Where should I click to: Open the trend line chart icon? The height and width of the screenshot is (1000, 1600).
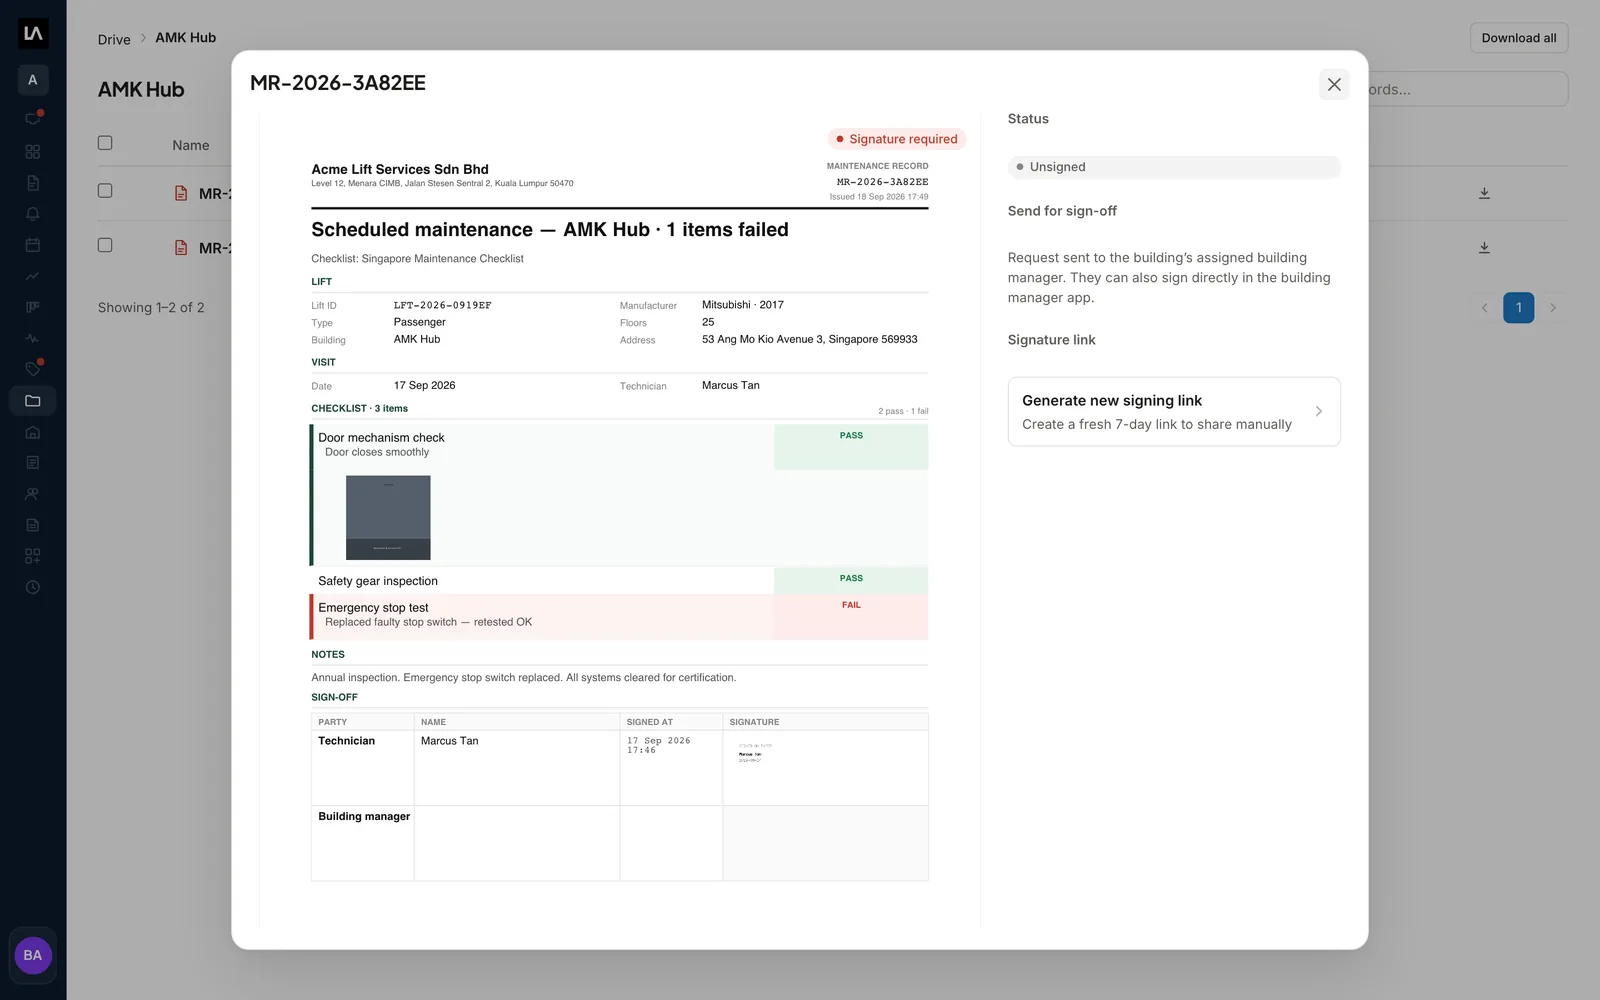click(33, 276)
